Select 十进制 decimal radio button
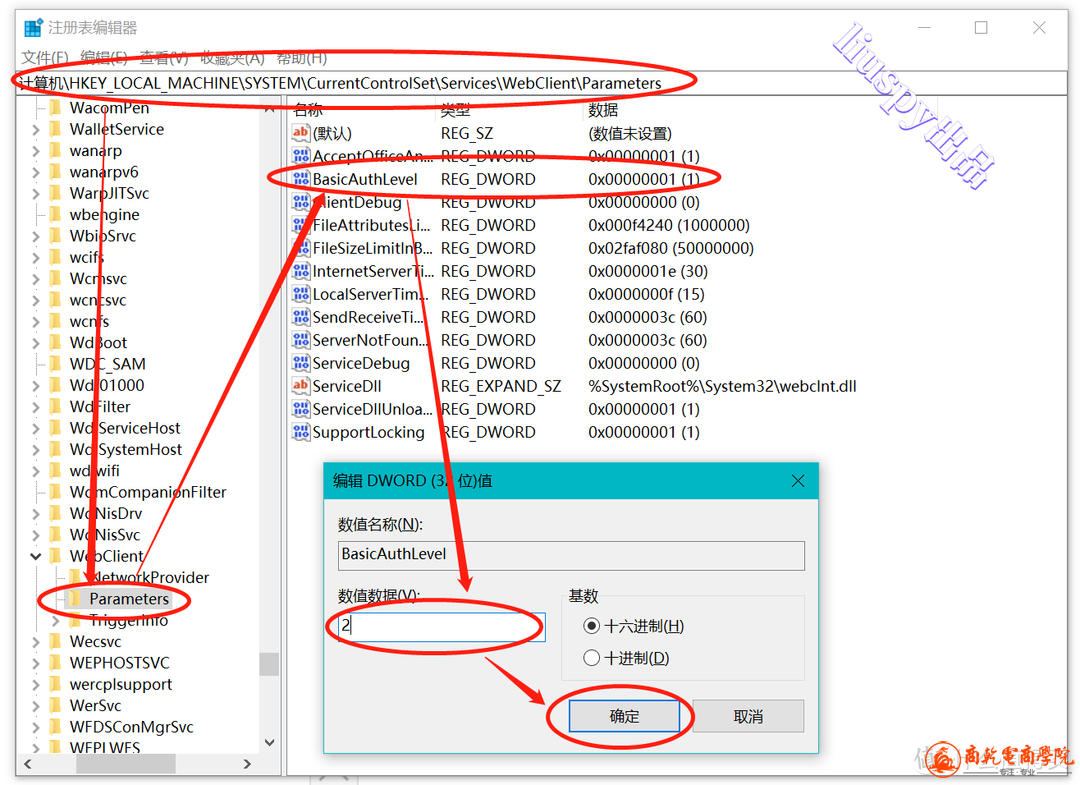Image resolution: width=1080 pixels, height=785 pixels. click(x=592, y=658)
